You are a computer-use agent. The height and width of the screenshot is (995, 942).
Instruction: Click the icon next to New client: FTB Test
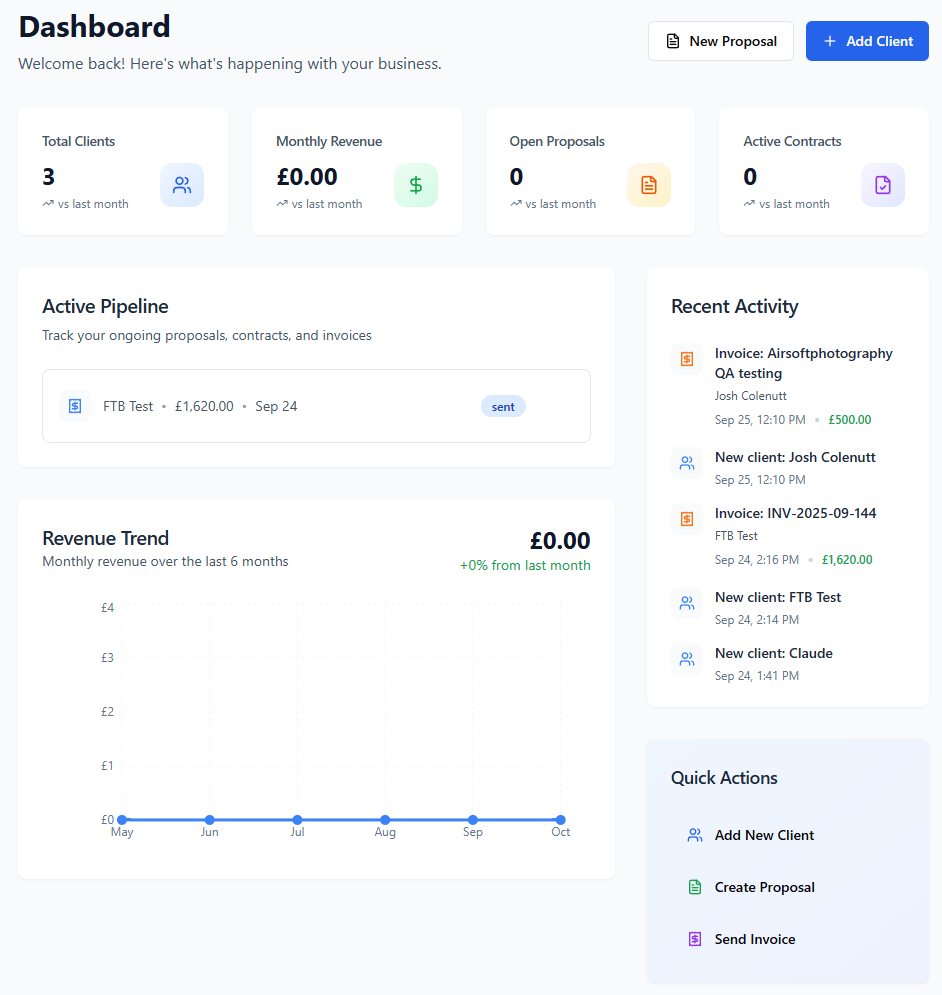[x=687, y=603]
